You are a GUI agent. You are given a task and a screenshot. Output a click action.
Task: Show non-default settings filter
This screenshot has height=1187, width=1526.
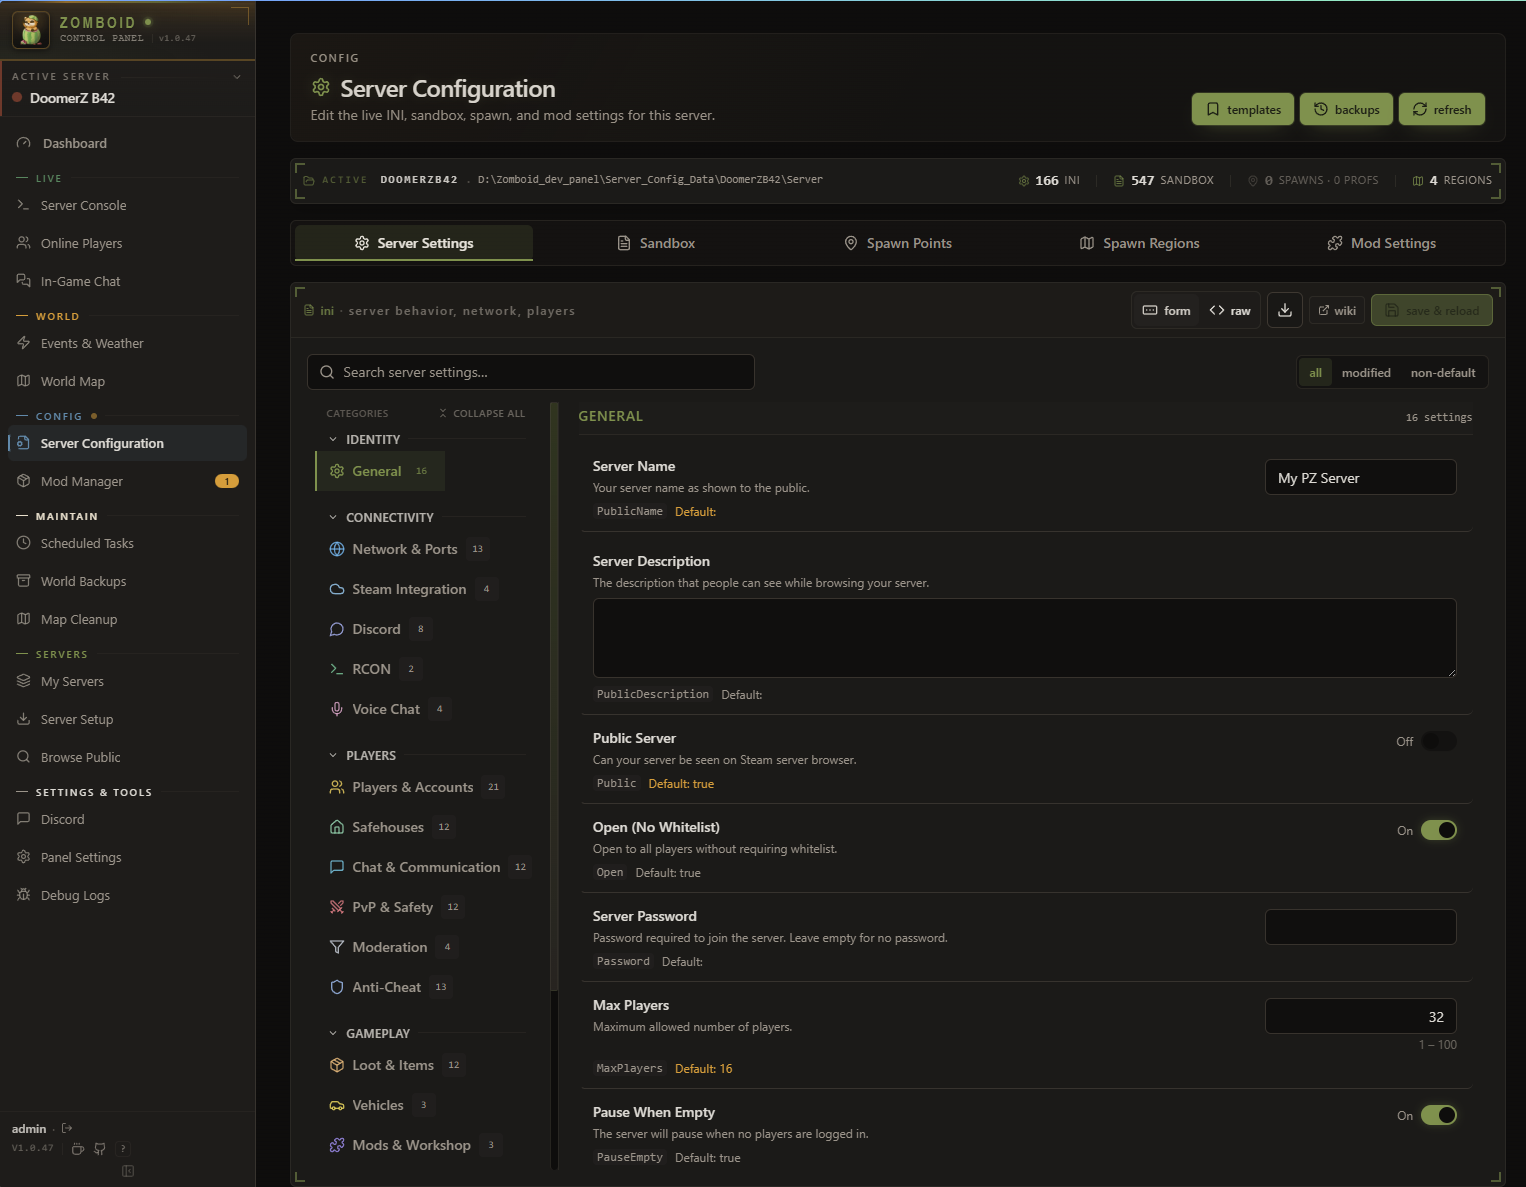point(1443,372)
